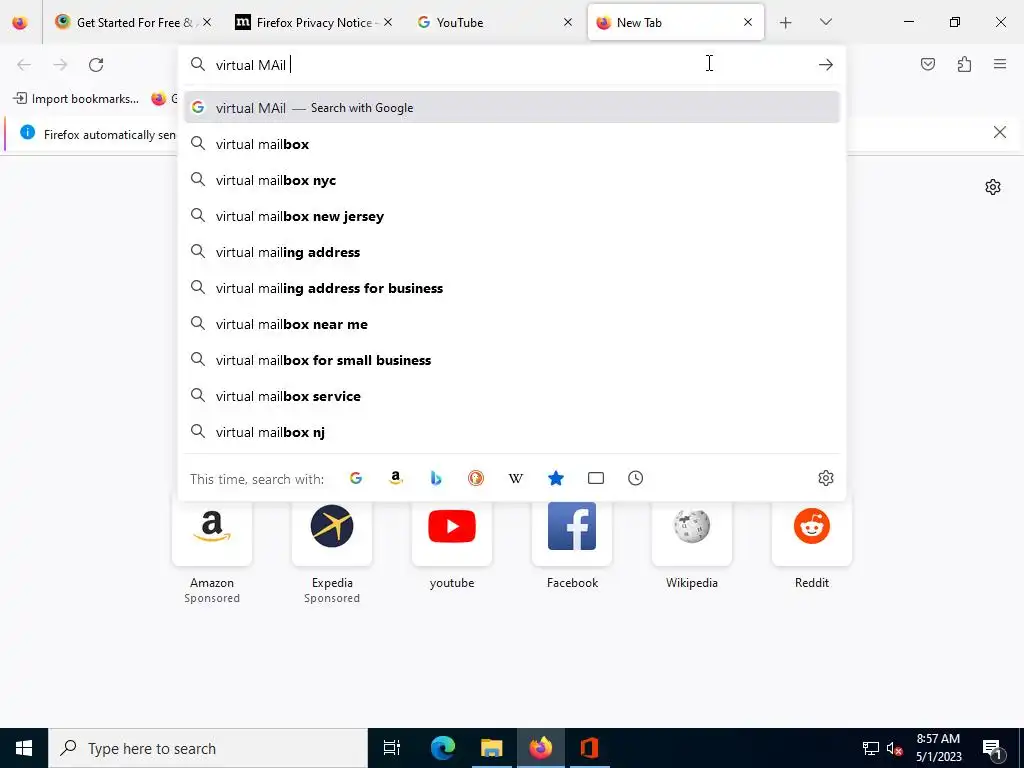Open search settings gear in dropdown
Screen dimensions: 1024x768
(825, 478)
